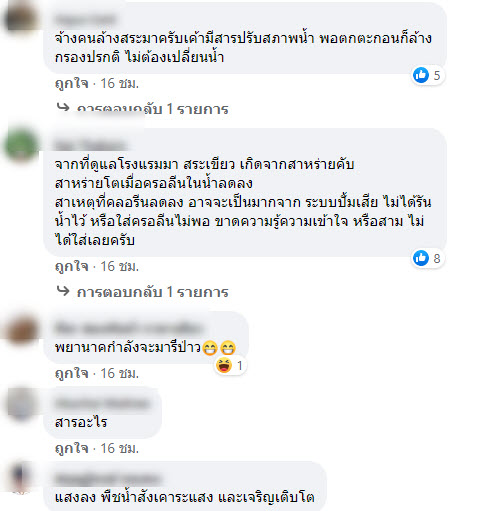
Task: Click the partially hidden reply arrow under the first comment
Action: [x=63, y=107]
